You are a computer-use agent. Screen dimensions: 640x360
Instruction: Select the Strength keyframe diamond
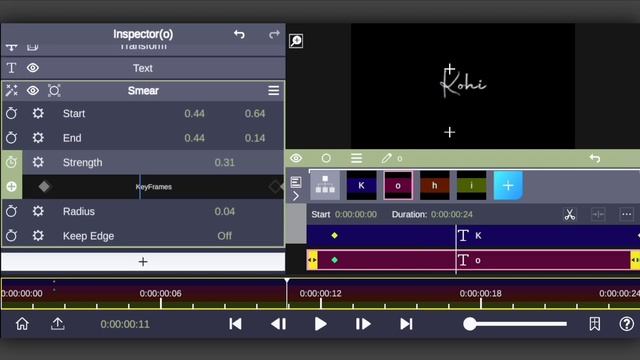point(44,187)
